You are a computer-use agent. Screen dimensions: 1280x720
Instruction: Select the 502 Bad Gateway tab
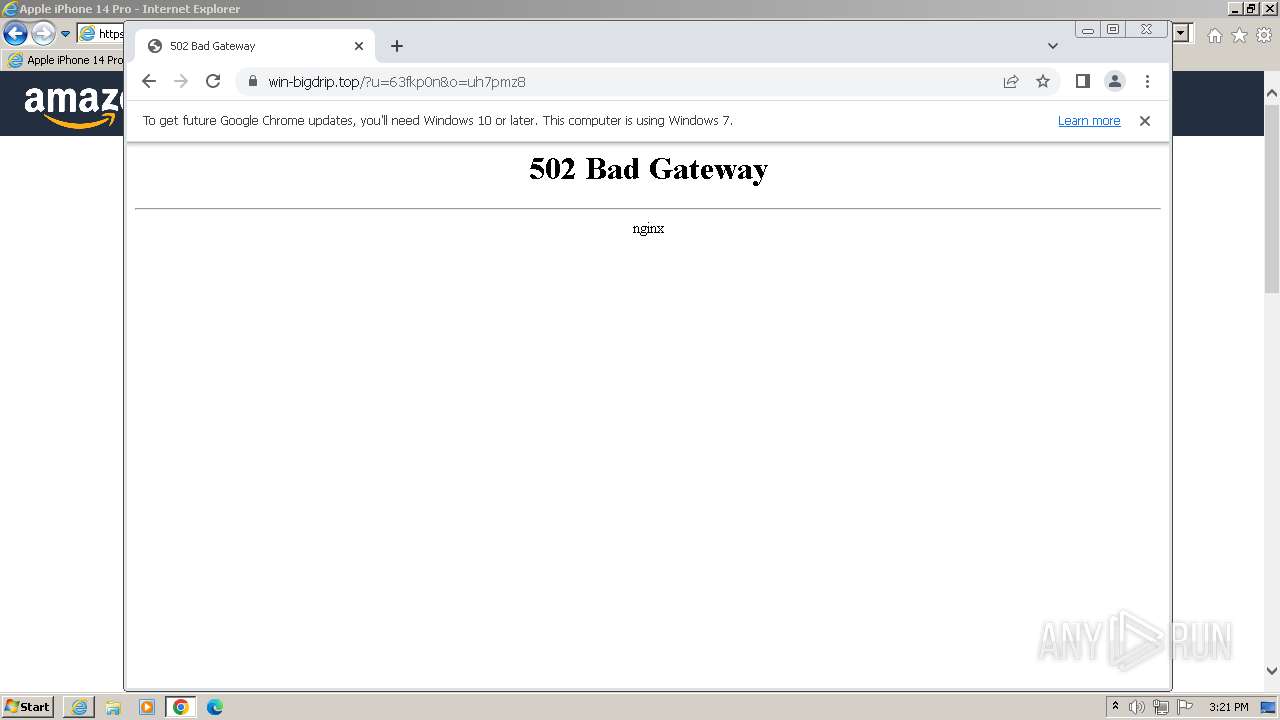pyautogui.click(x=255, y=46)
